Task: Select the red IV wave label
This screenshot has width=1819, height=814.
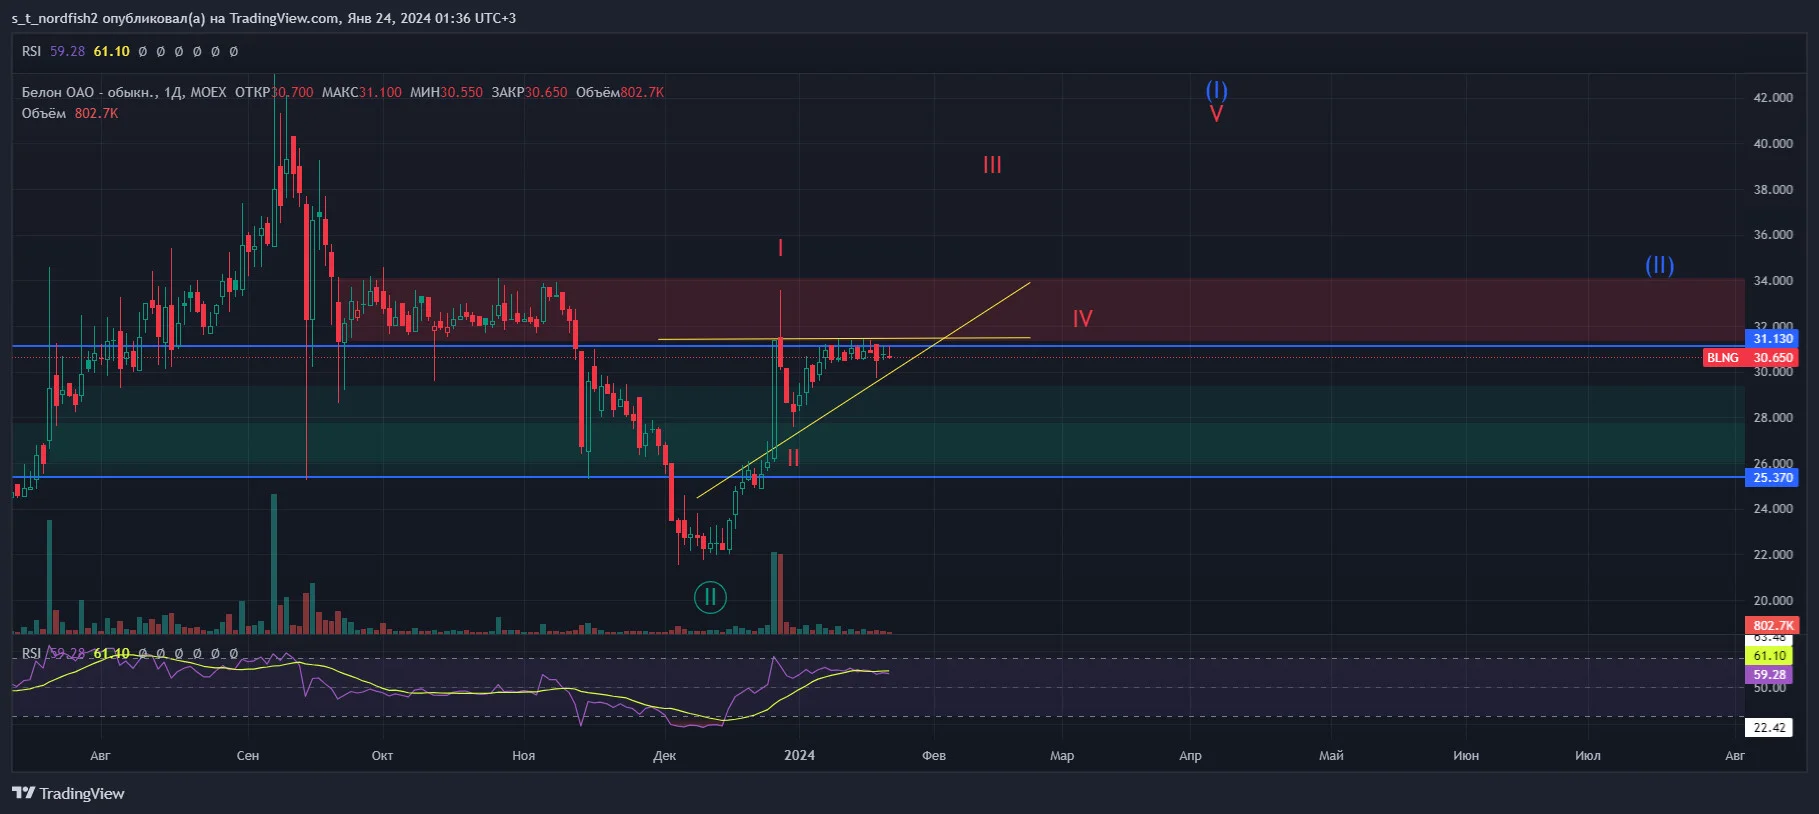Action: pos(1082,318)
